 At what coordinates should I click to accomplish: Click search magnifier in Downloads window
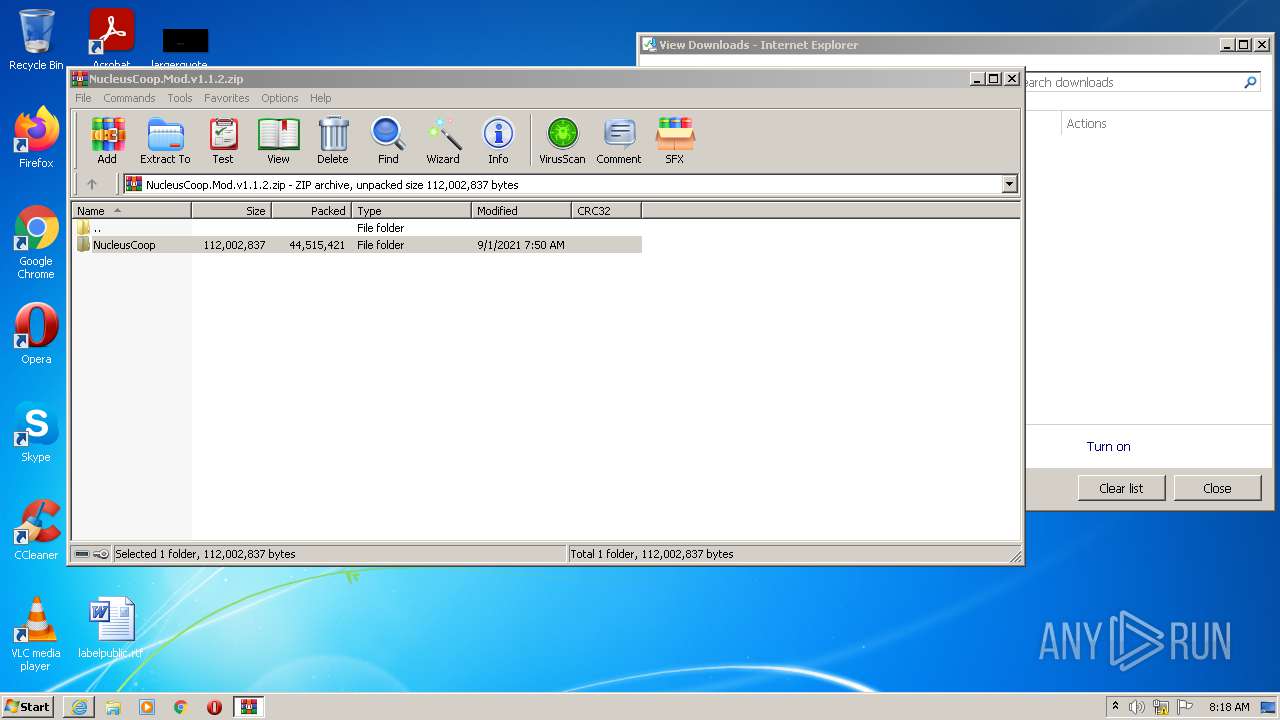1250,83
